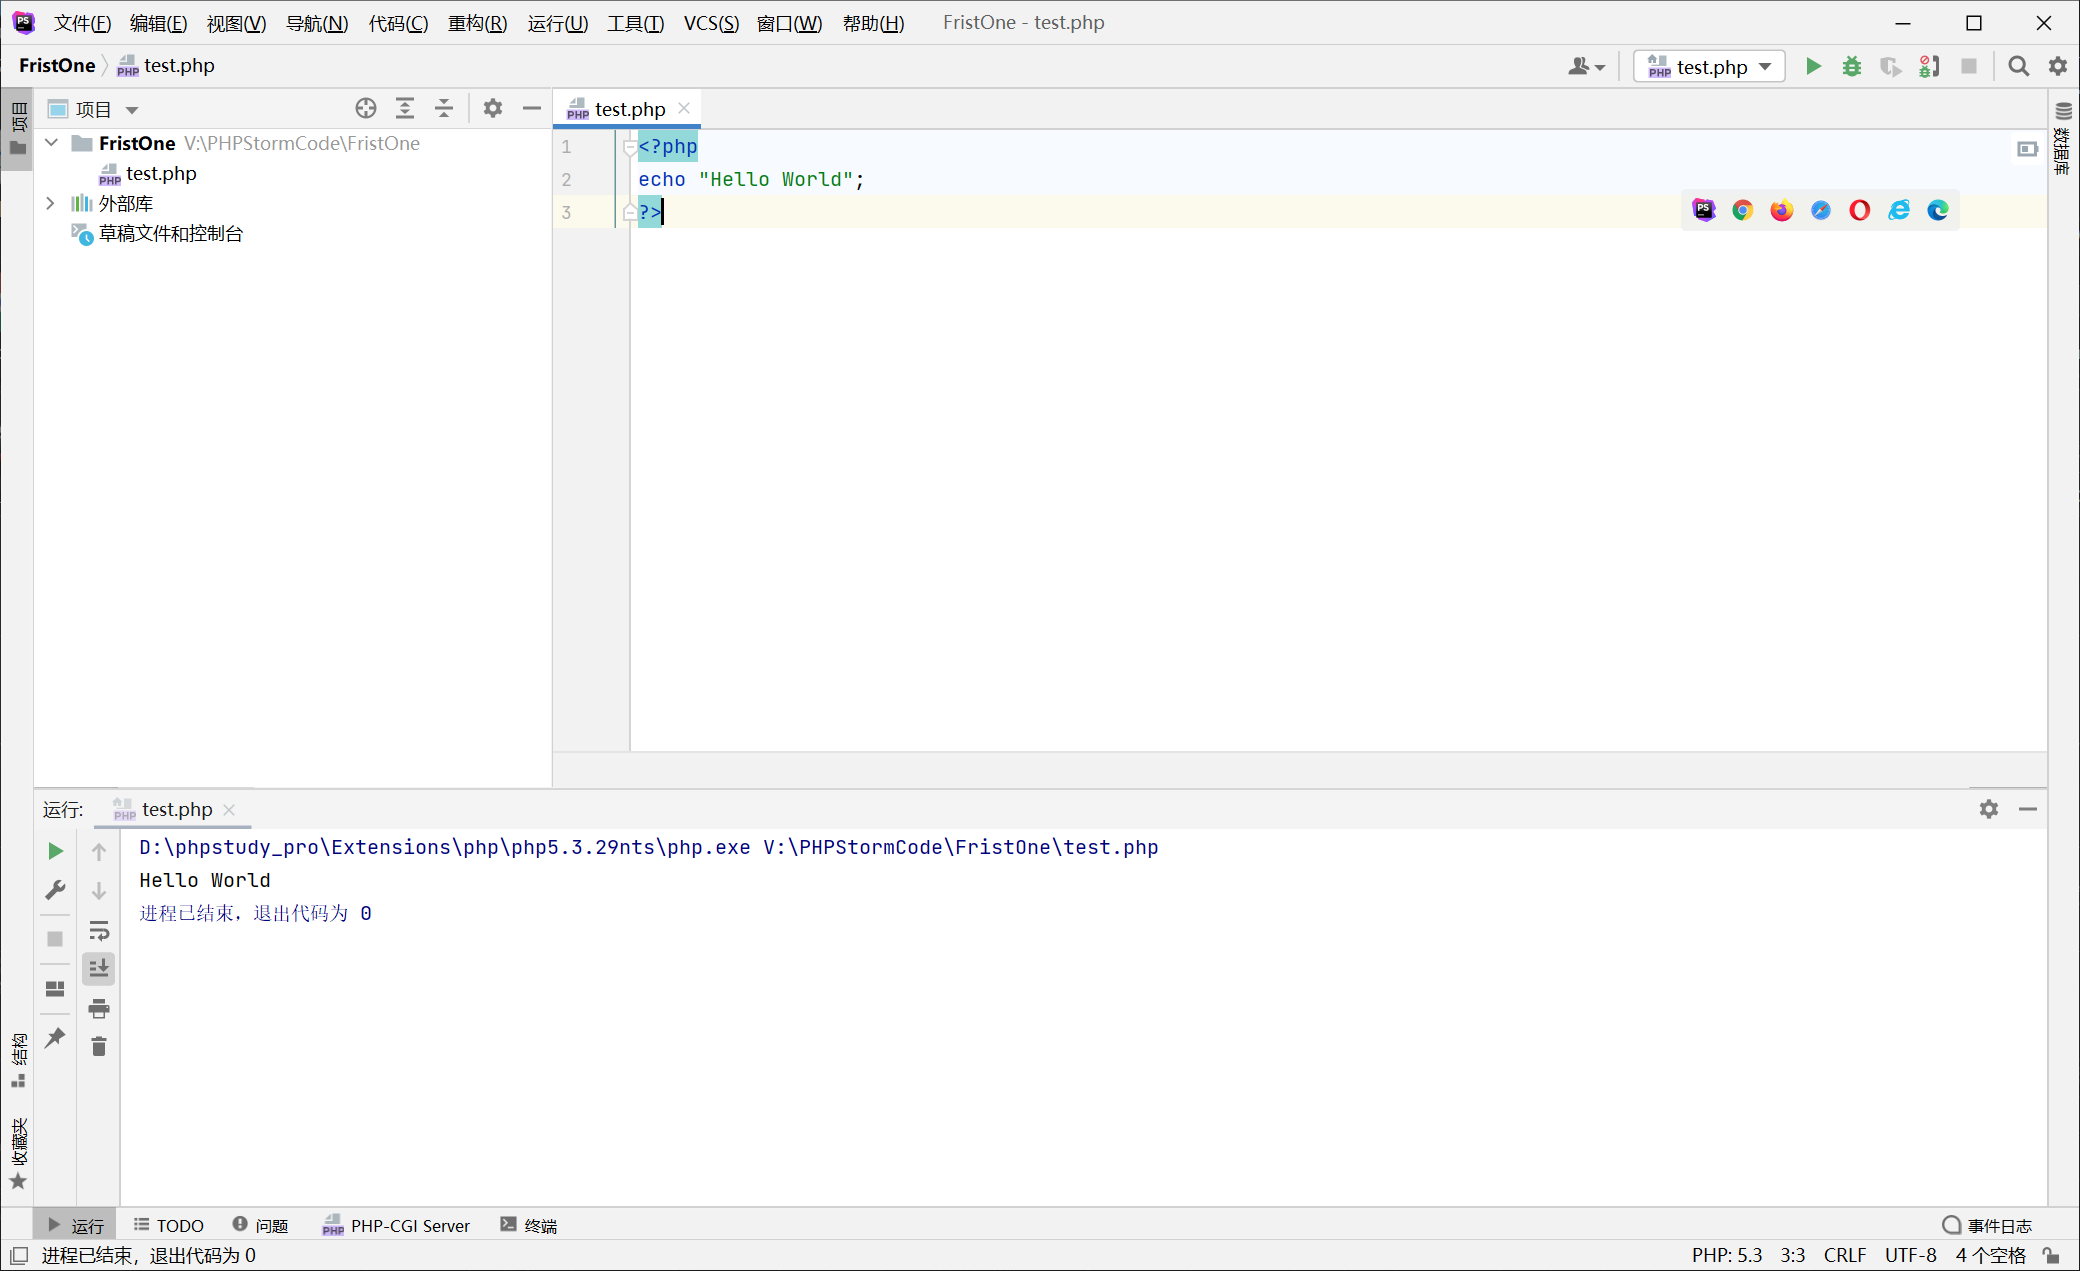This screenshot has width=2080, height=1271.
Task: Click PHP: 5.3 language level status
Action: pyautogui.click(x=1727, y=1255)
